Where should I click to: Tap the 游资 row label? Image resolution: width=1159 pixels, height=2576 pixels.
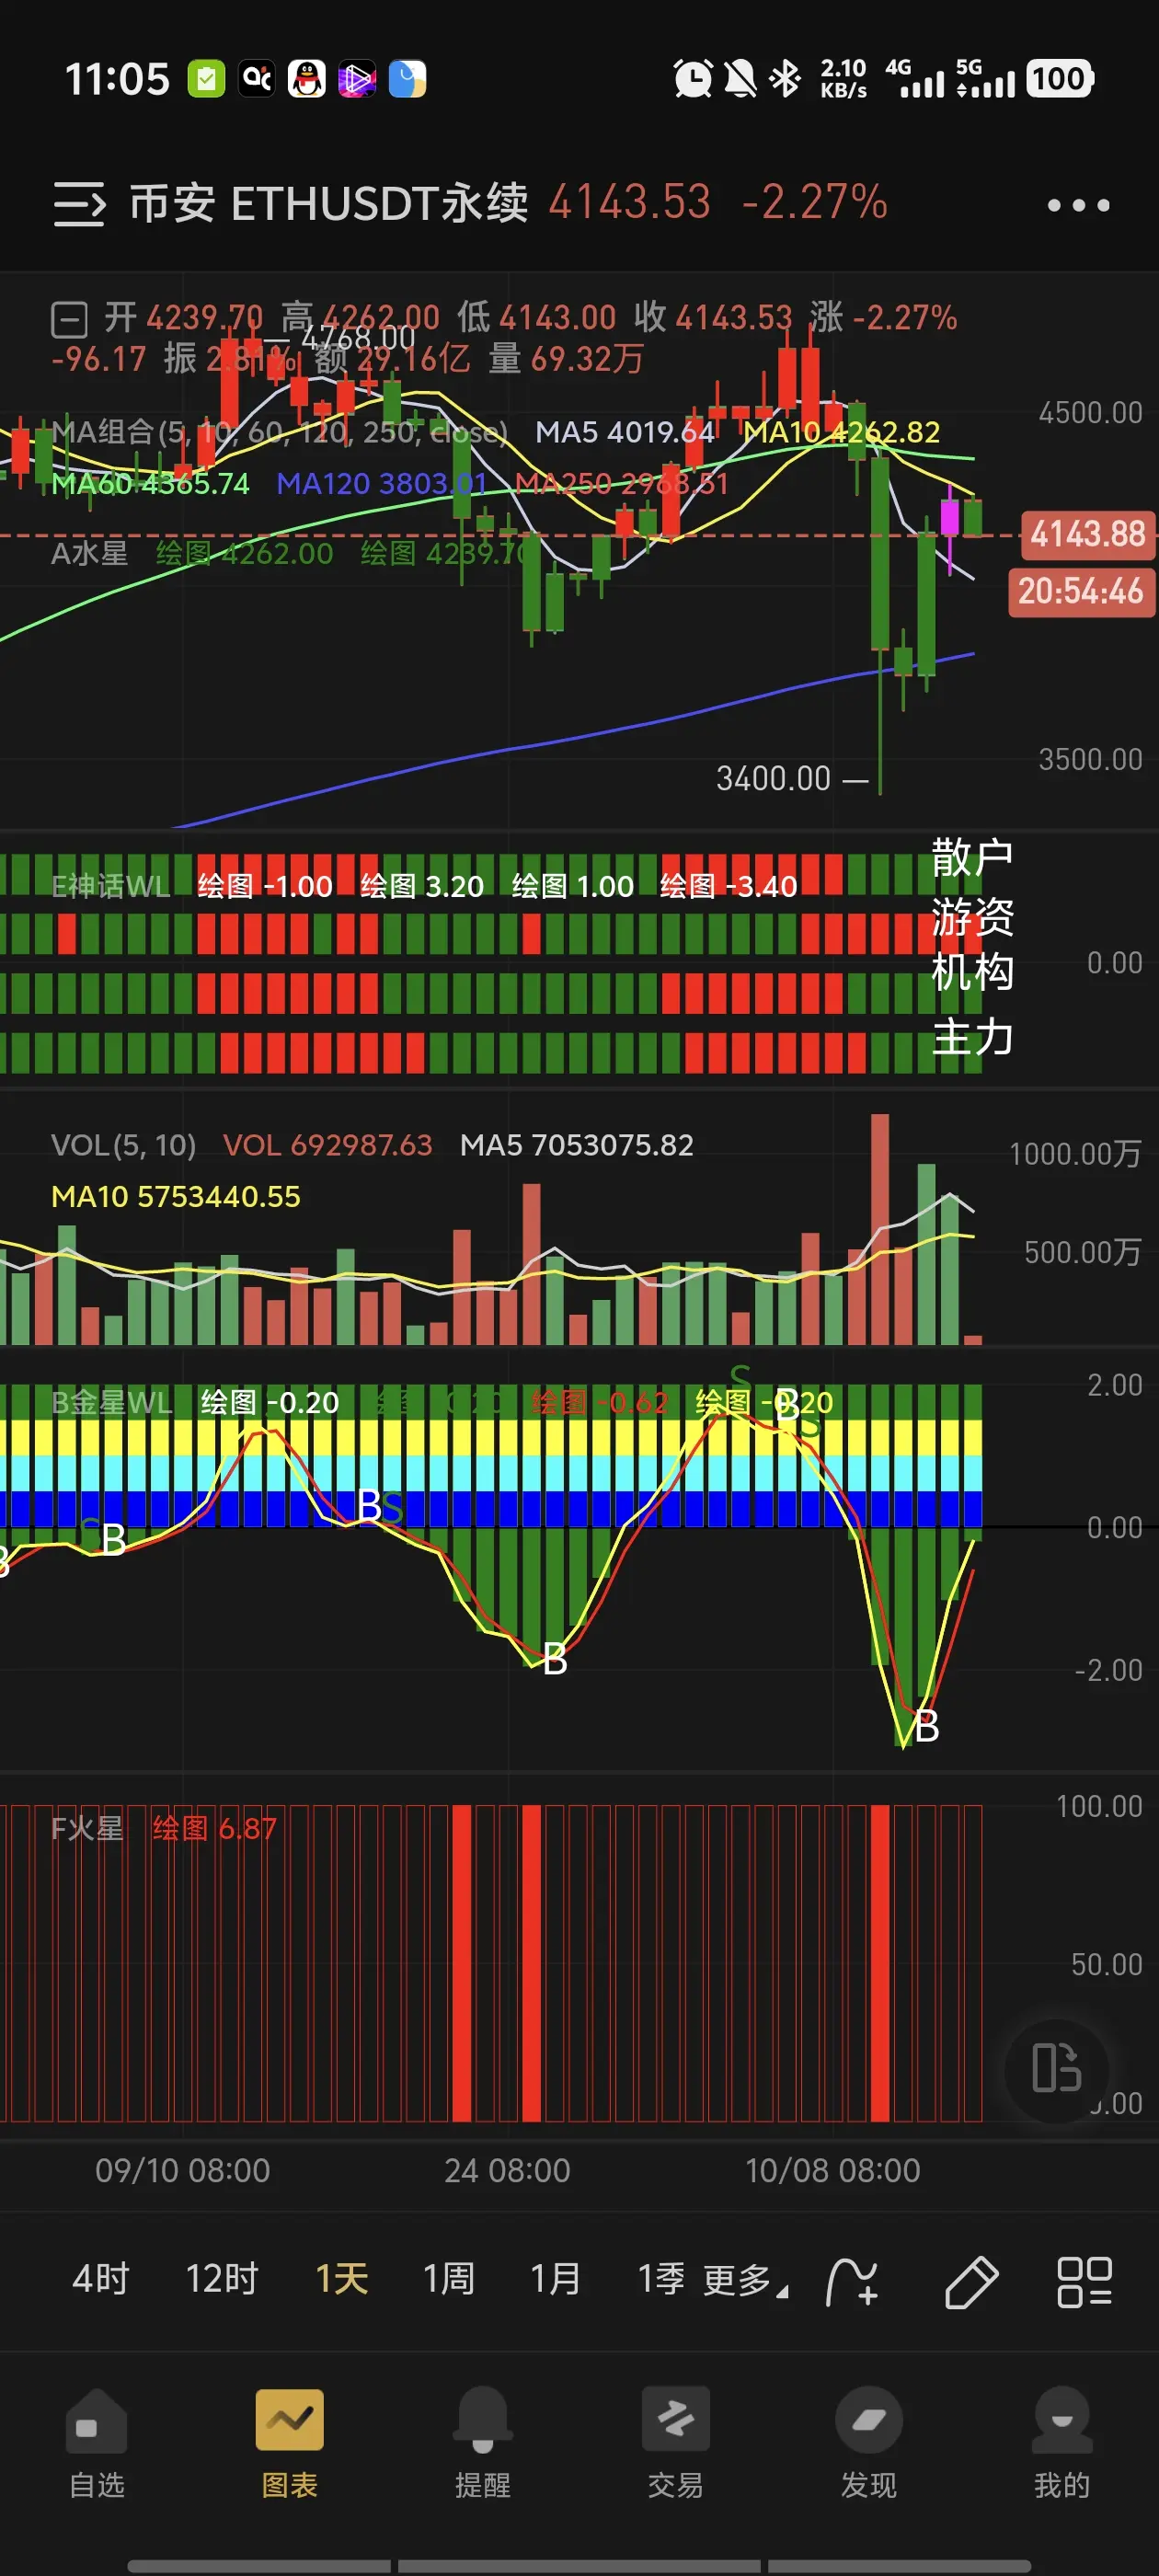[x=972, y=917]
